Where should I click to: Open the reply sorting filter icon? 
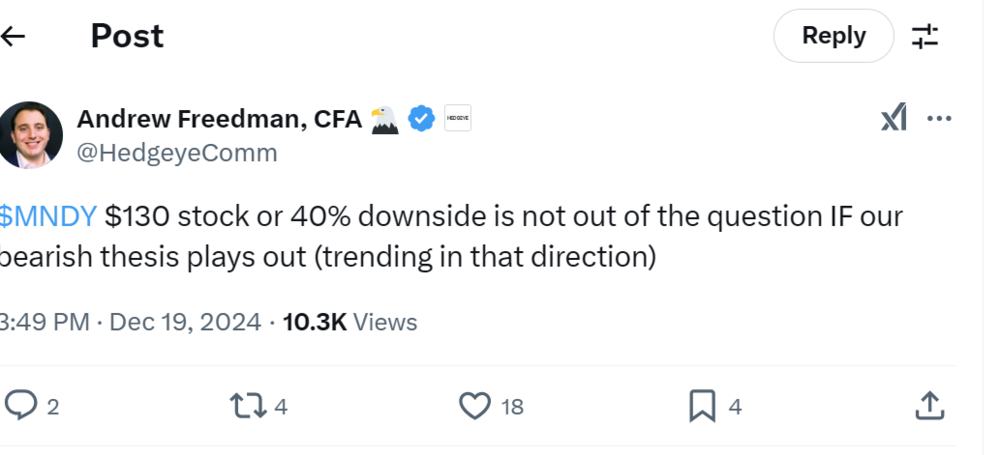(x=925, y=37)
